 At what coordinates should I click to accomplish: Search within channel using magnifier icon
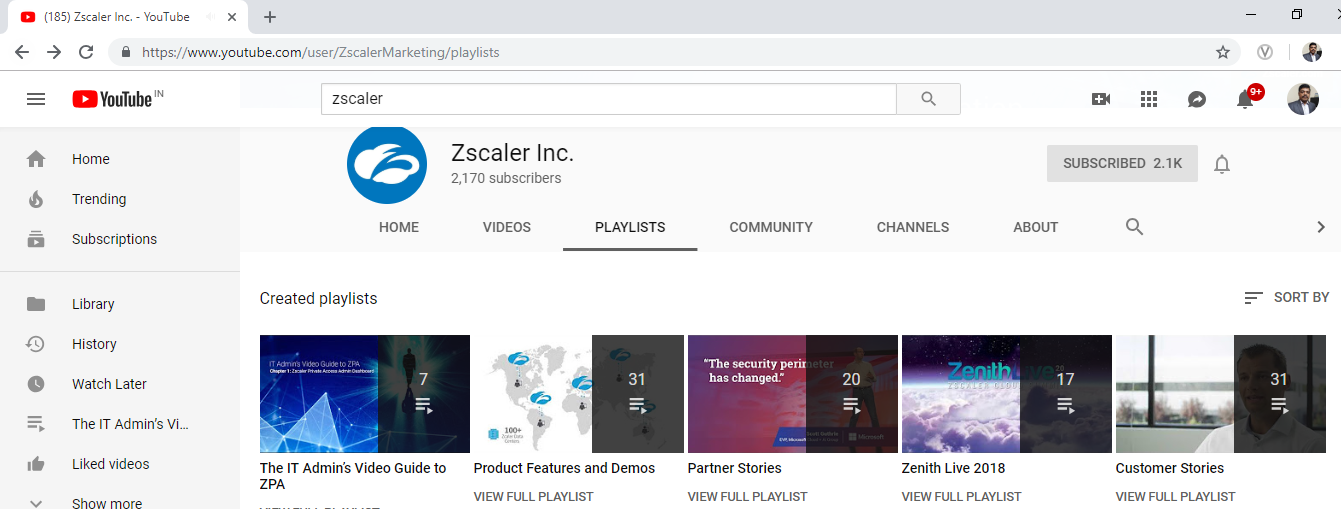click(1134, 227)
